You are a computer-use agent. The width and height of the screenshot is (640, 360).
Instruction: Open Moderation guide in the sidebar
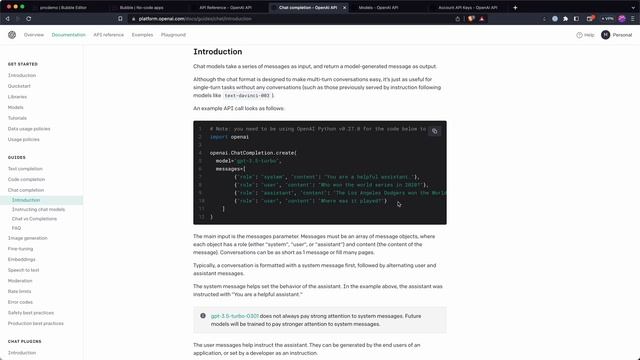[20, 281]
